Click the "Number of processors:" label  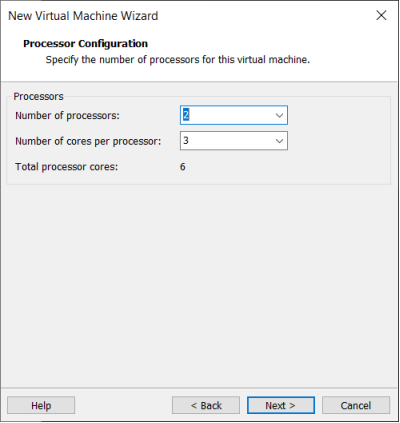coord(67,116)
